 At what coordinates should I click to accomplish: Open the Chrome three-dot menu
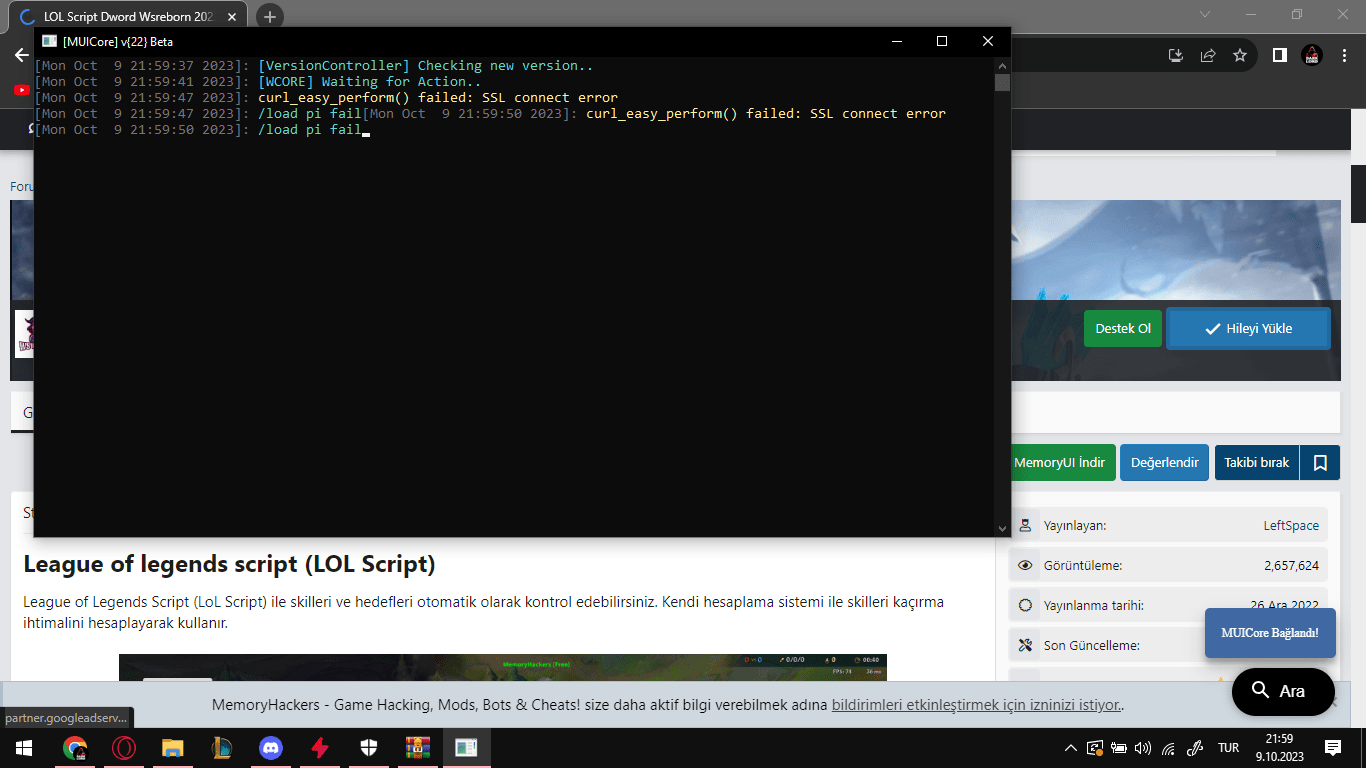pyautogui.click(x=1344, y=55)
